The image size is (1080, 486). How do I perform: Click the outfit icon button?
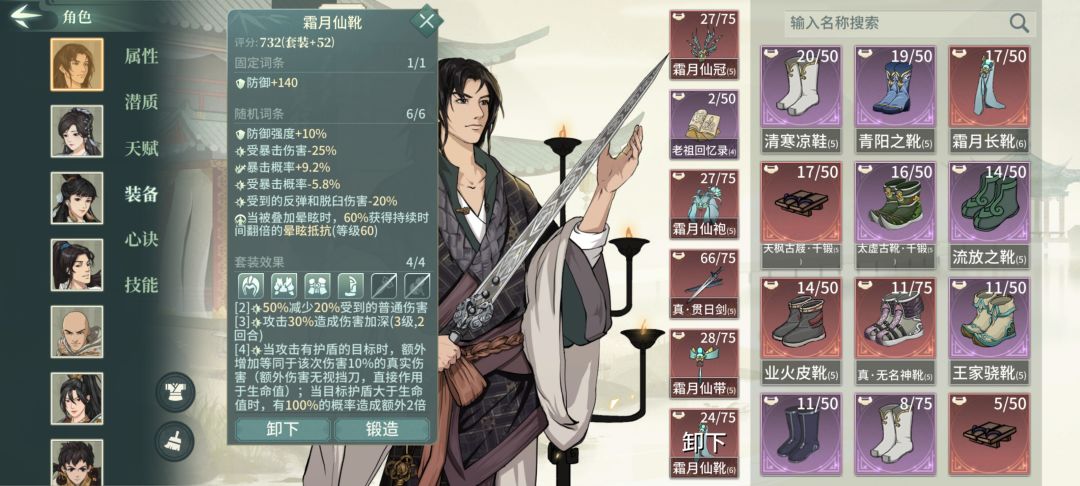[x=175, y=392]
